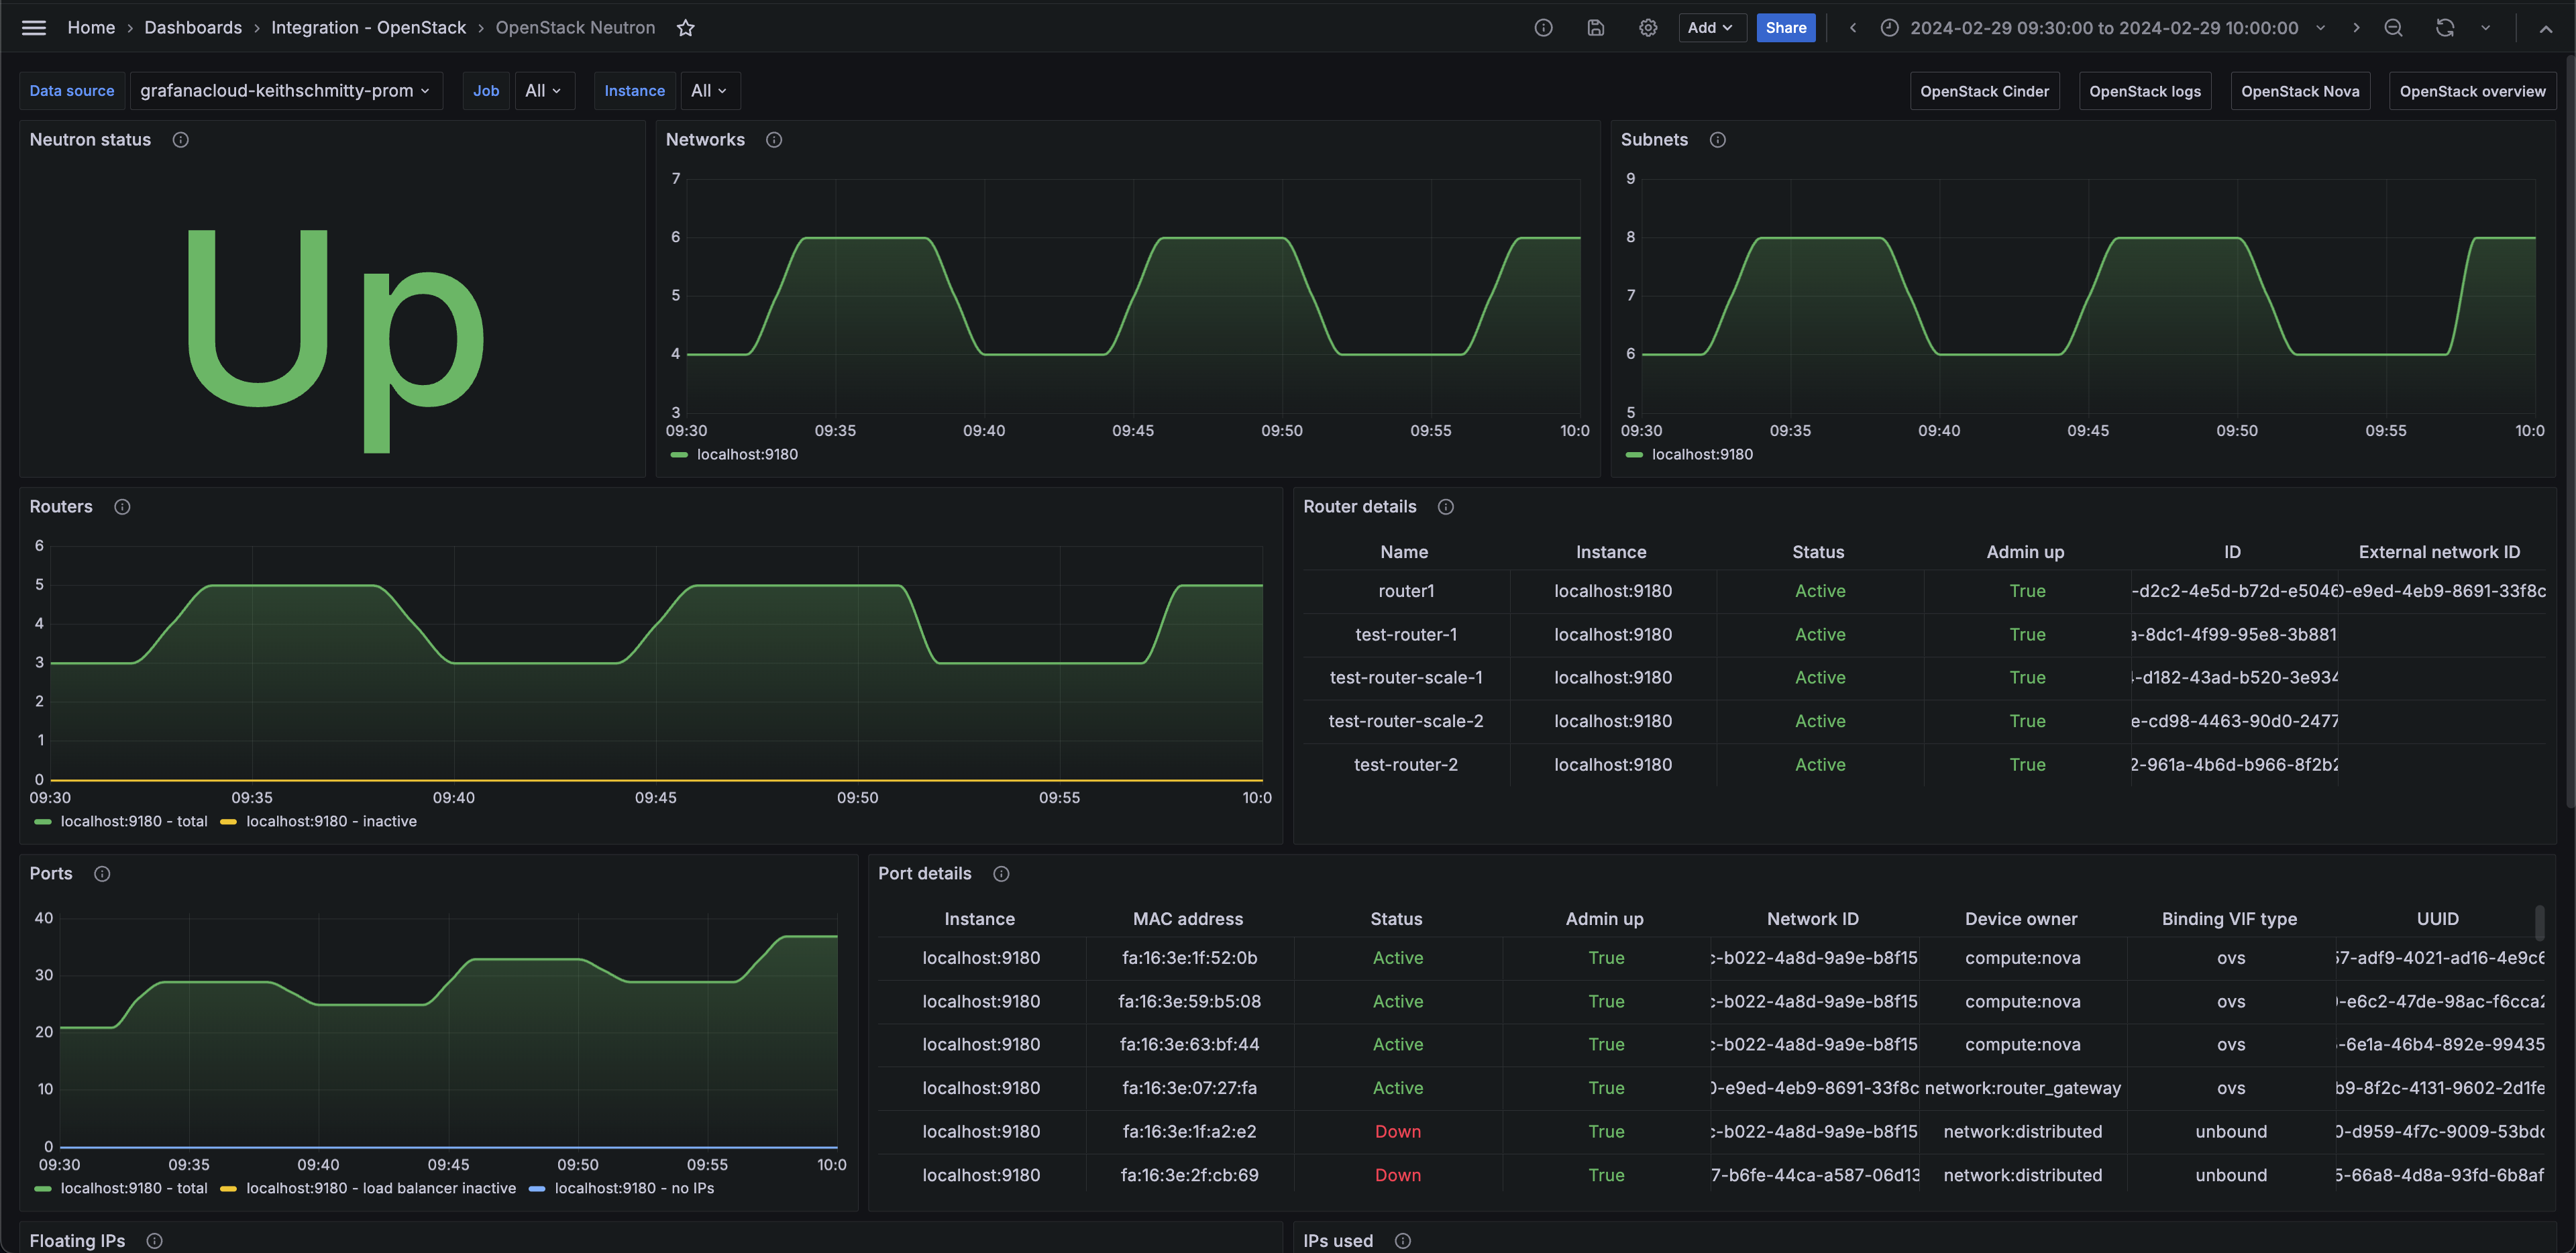Collapse the top toolbar with chevron
The height and width of the screenshot is (1253, 2576).
pos(2545,28)
